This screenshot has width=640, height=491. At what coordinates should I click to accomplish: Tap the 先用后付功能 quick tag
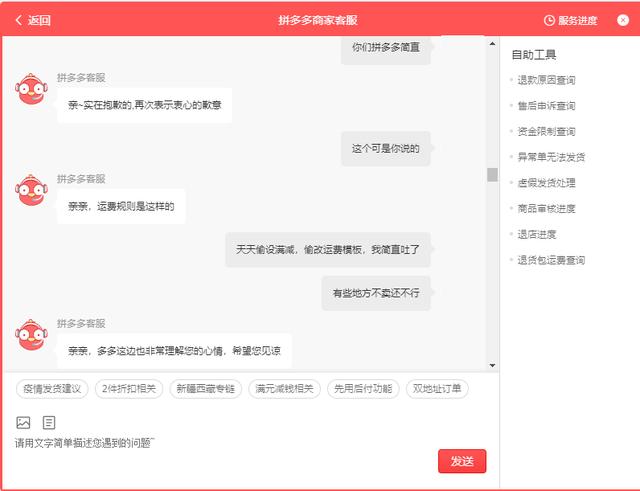363,389
